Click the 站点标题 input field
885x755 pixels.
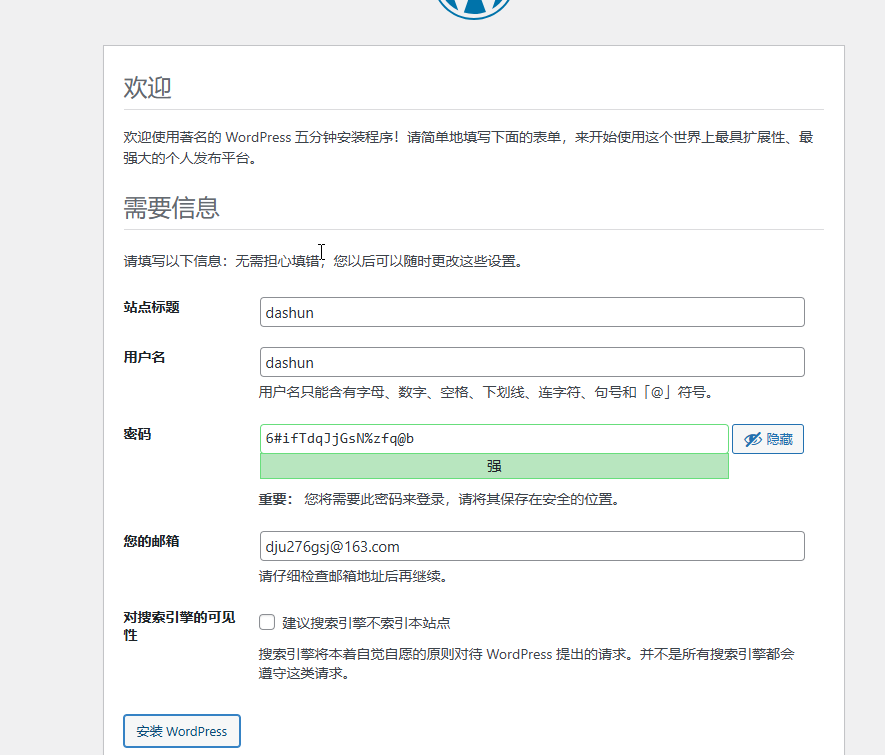tap(532, 312)
